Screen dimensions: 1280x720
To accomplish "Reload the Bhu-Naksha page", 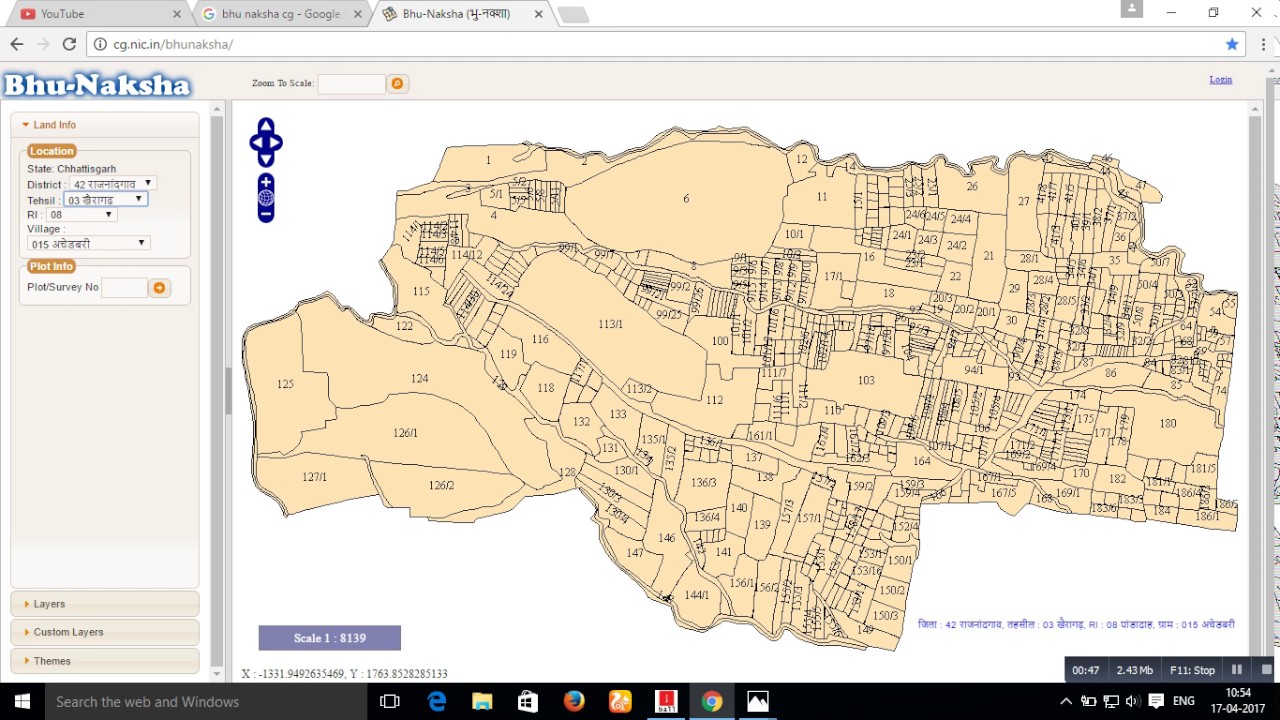I will pos(69,44).
